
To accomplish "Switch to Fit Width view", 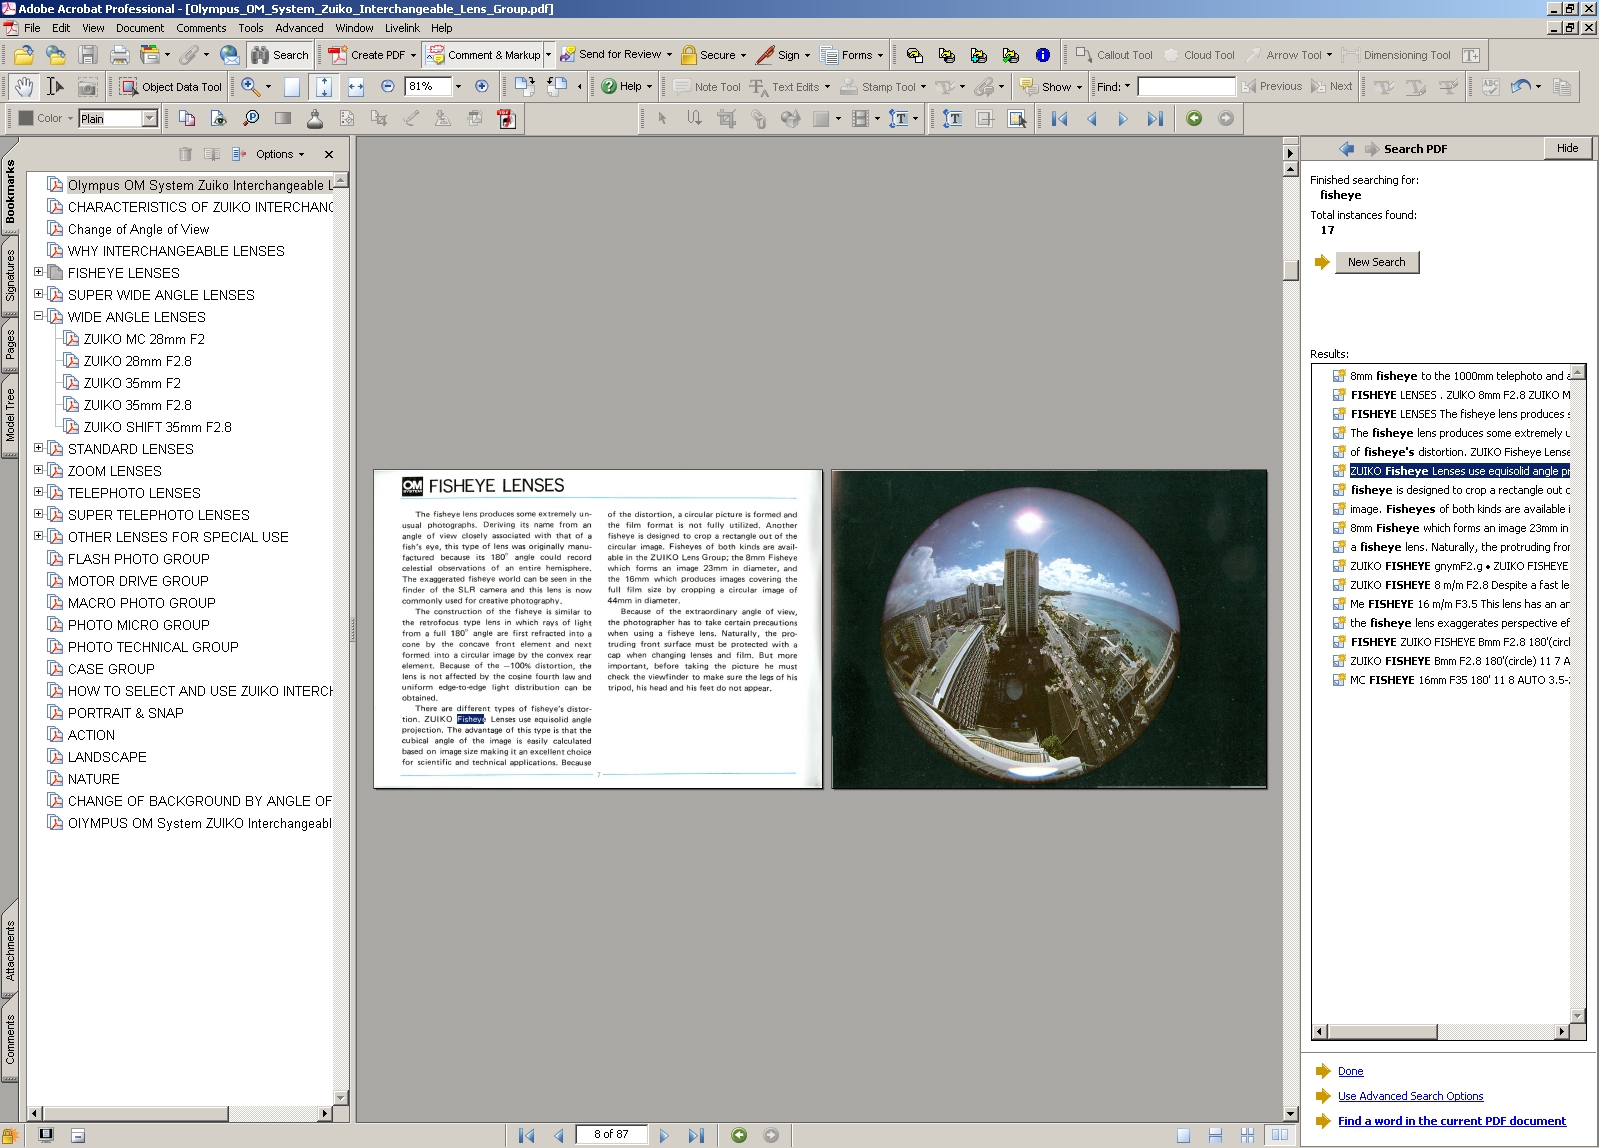I will coord(356,87).
